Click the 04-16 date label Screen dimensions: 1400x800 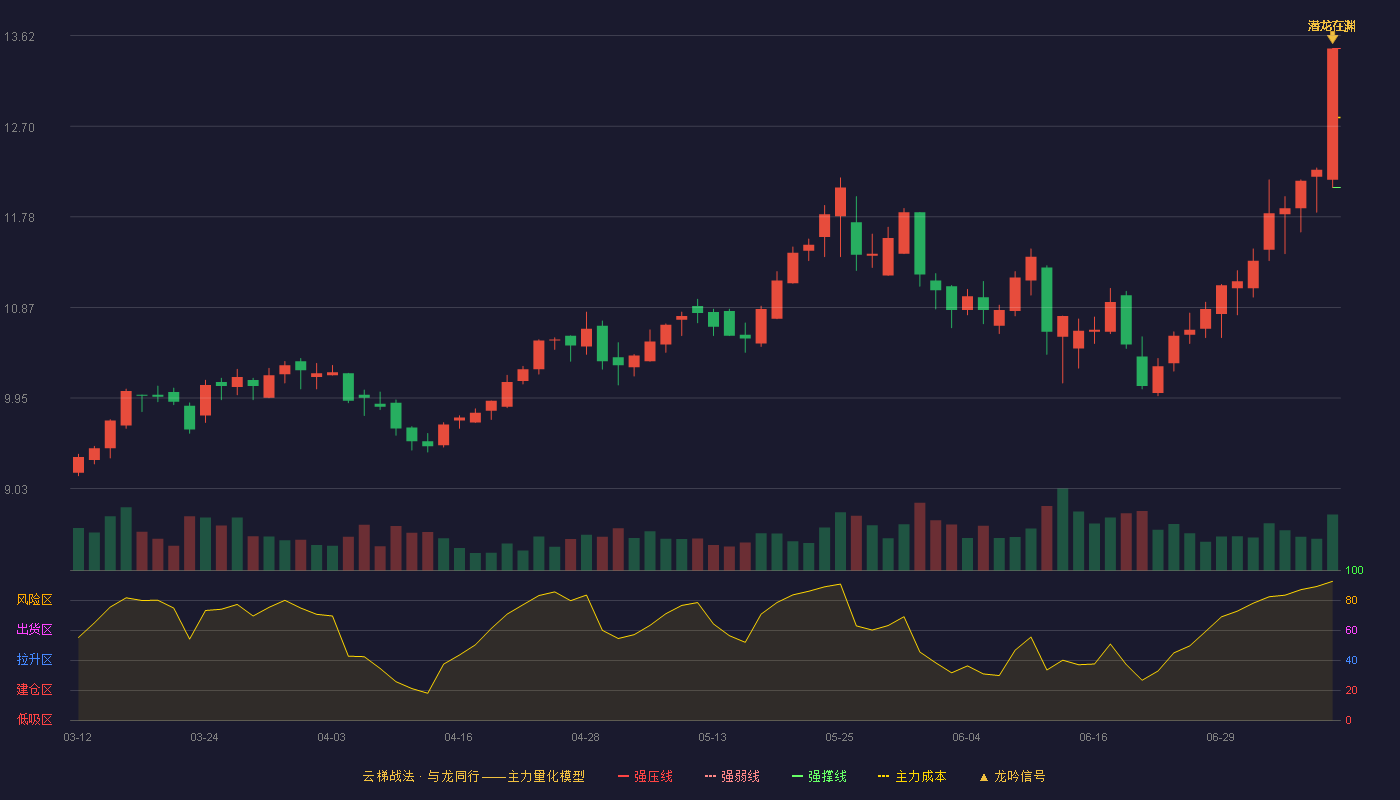tap(459, 737)
